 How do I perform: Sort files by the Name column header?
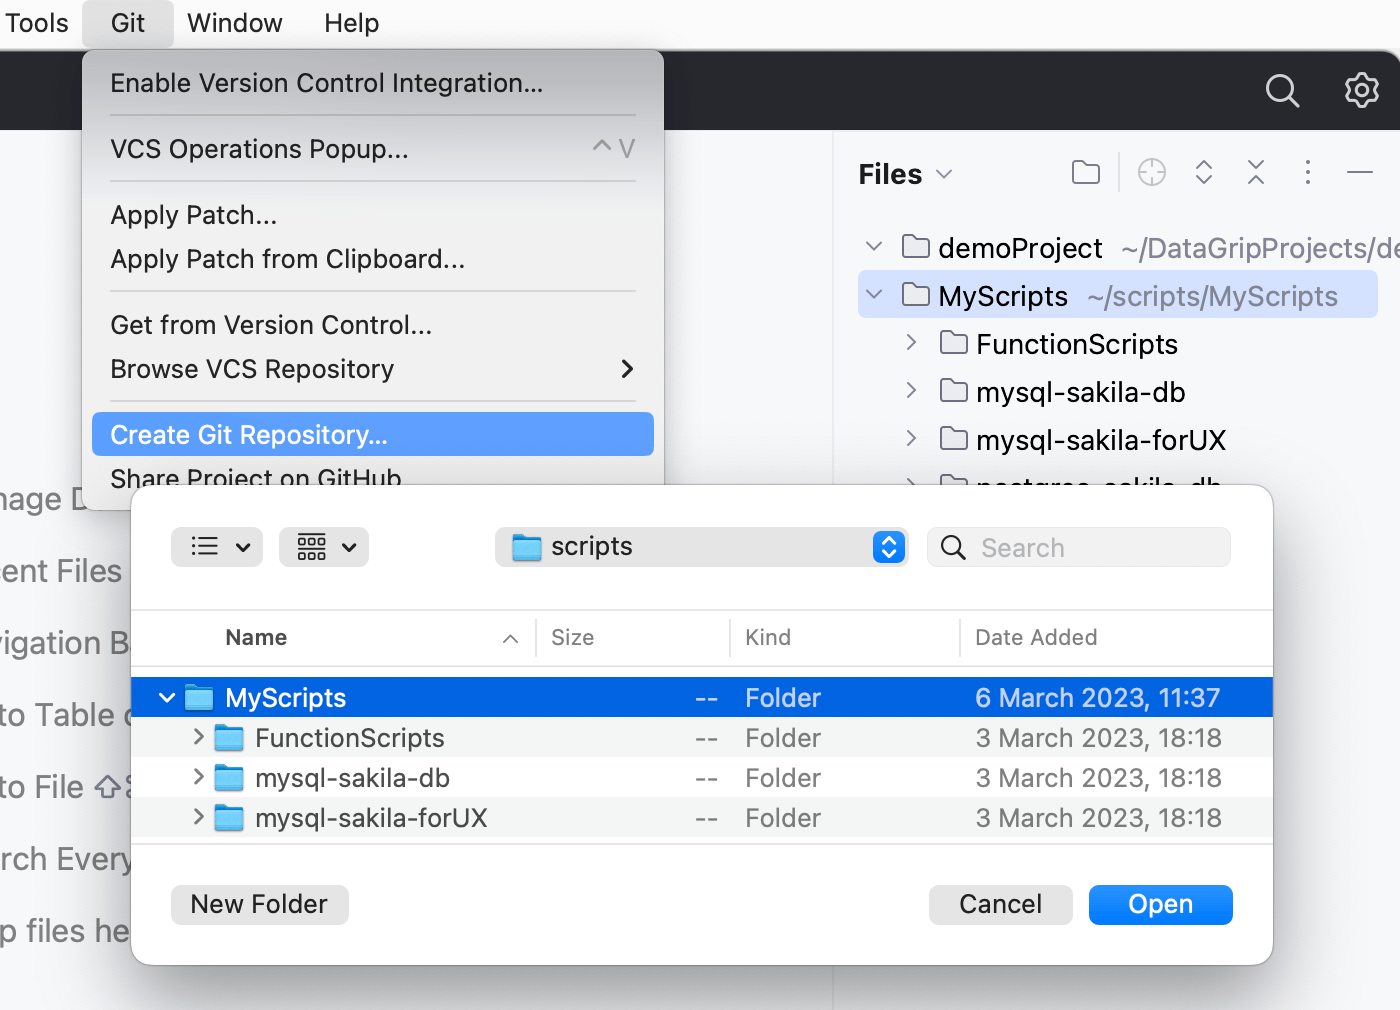click(256, 637)
